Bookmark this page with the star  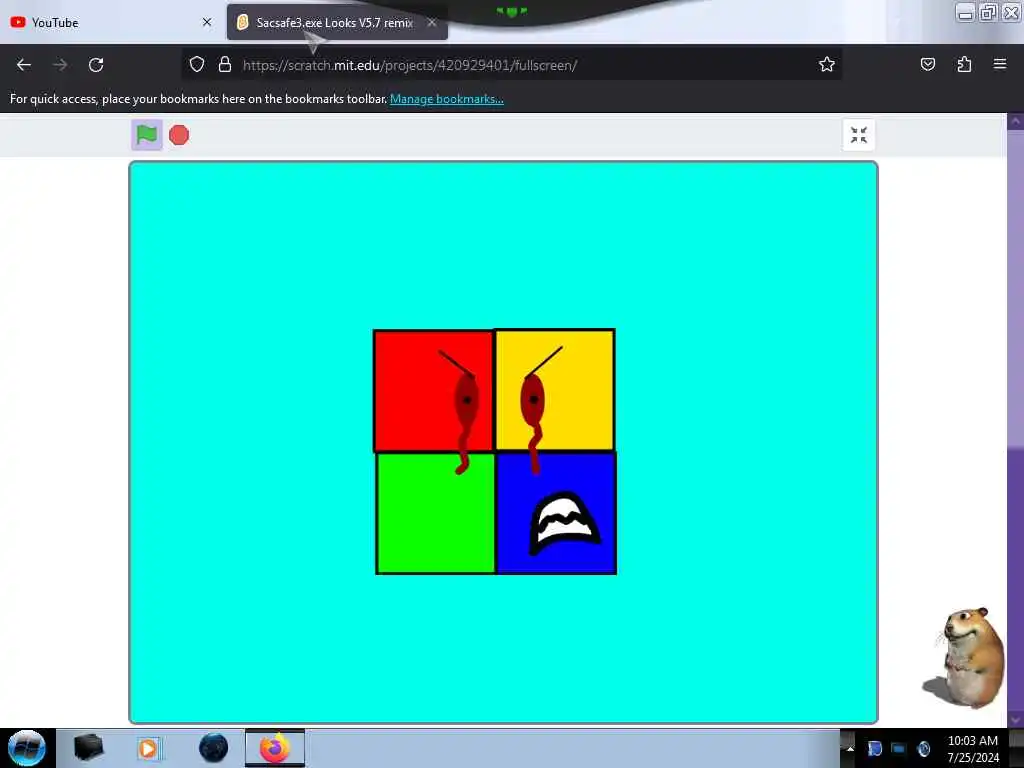point(827,64)
